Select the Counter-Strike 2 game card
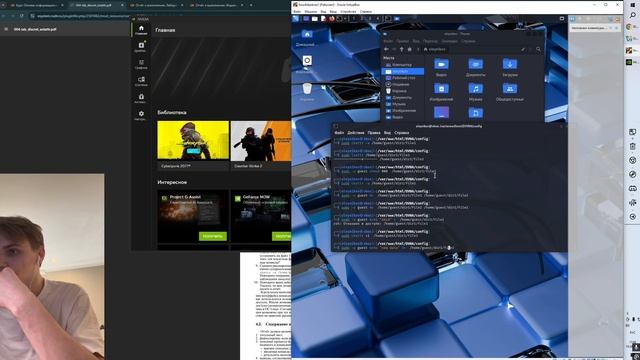 tap(261, 145)
